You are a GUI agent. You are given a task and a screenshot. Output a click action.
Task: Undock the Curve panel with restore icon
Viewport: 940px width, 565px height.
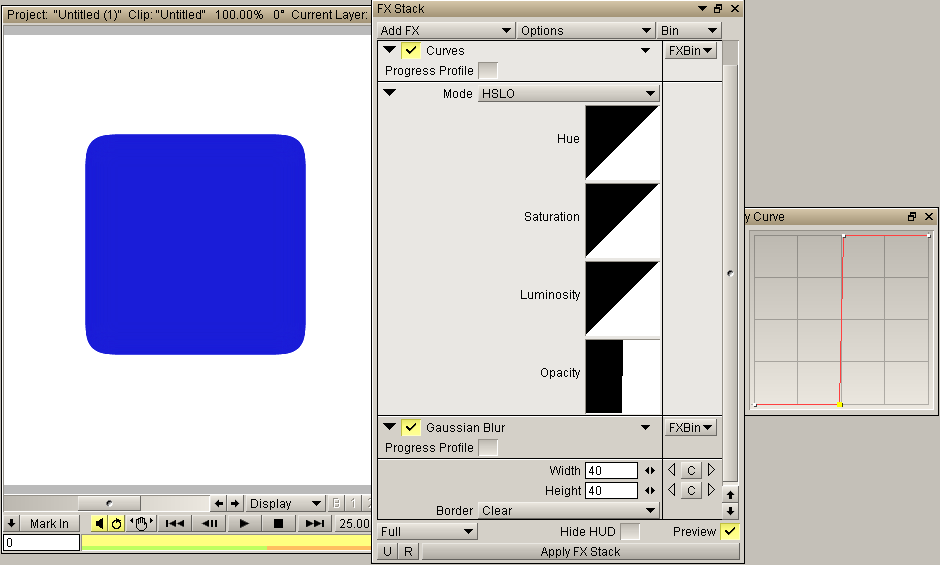coord(912,217)
